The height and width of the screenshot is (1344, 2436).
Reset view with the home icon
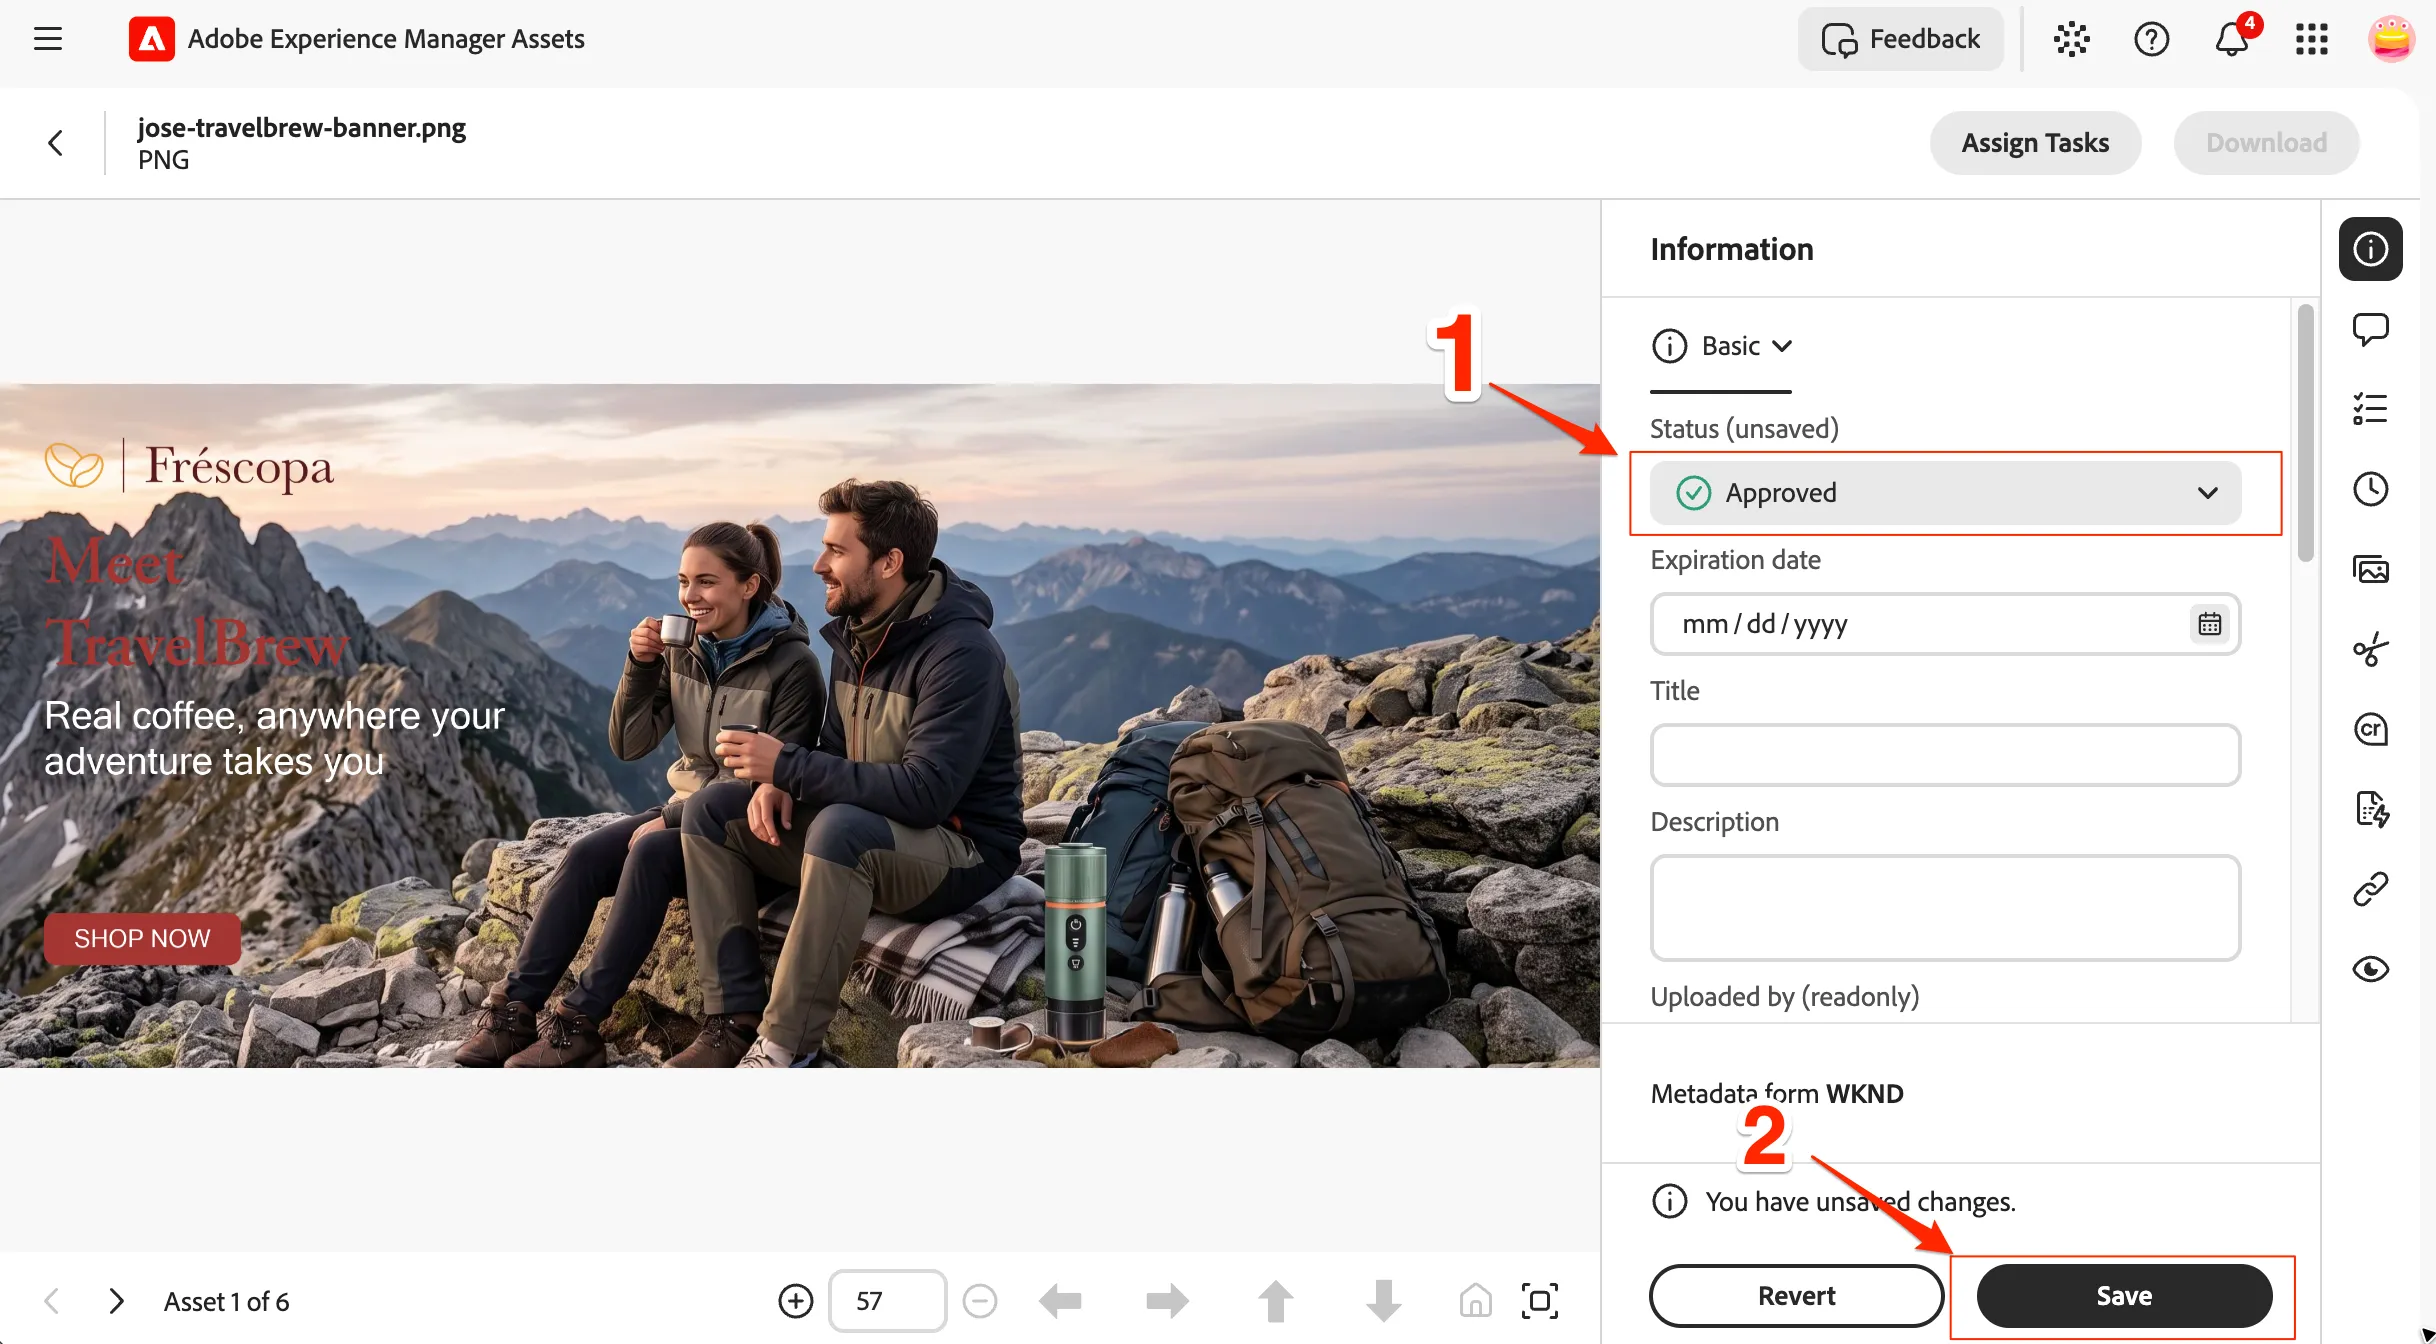tap(1475, 1301)
